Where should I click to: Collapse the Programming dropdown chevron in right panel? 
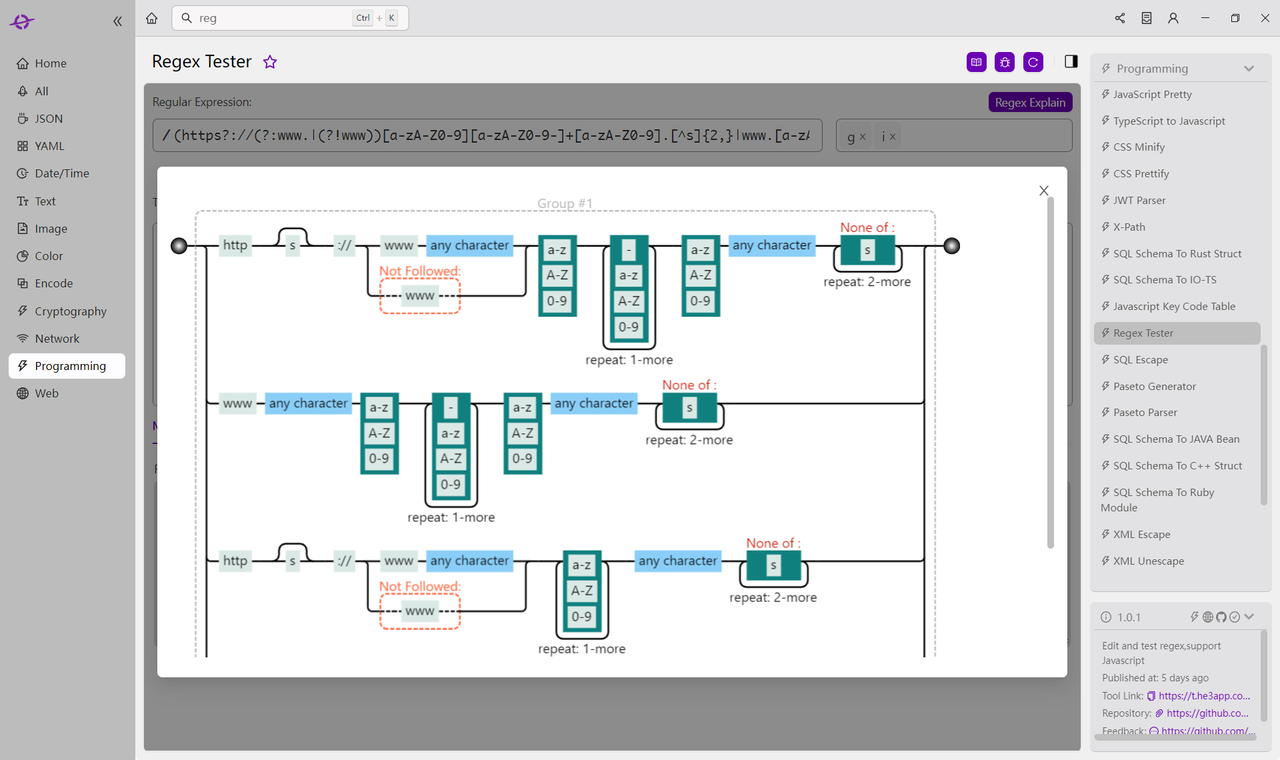coord(1249,69)
